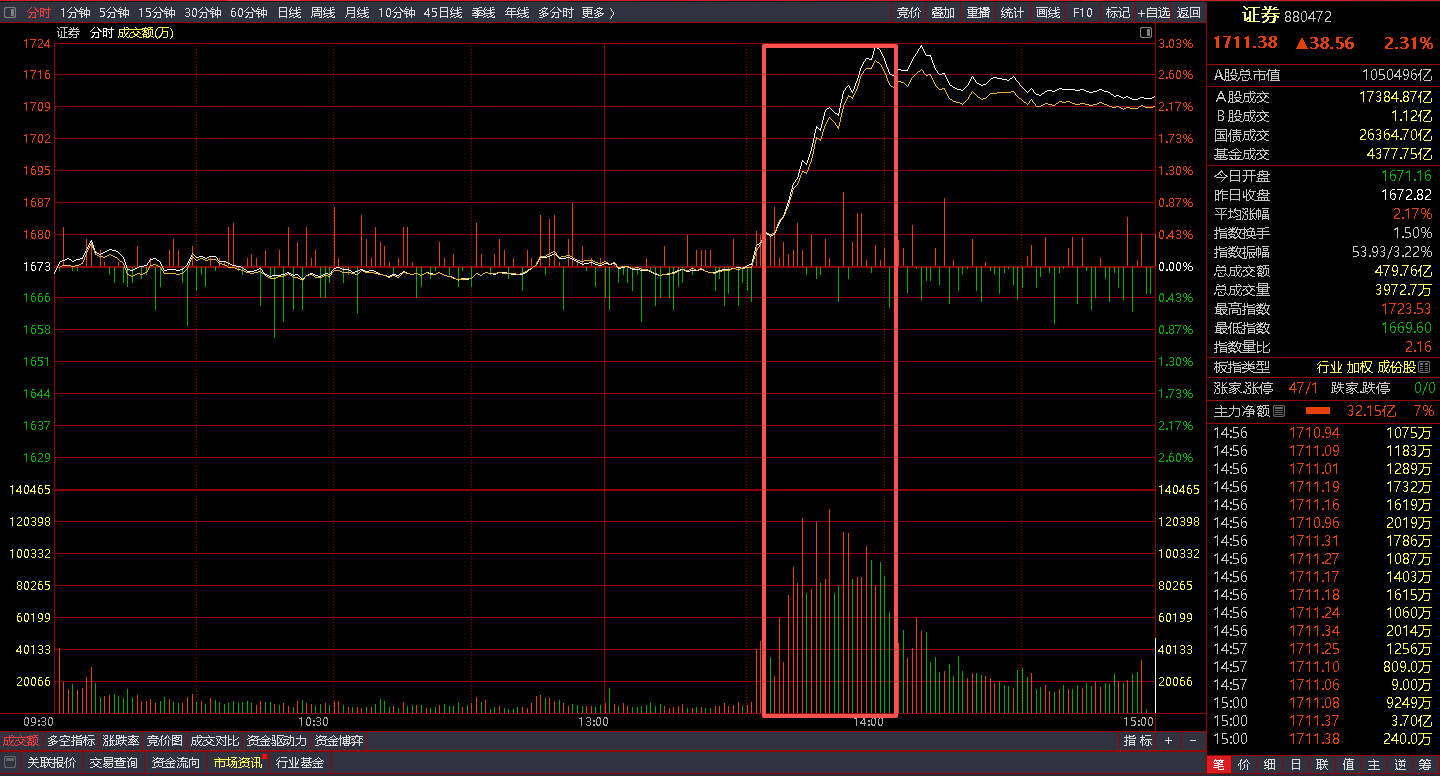Switch to 周线 weekly chart
The width and height of the screenshot is (1440, 776).
tap(323, 13)
